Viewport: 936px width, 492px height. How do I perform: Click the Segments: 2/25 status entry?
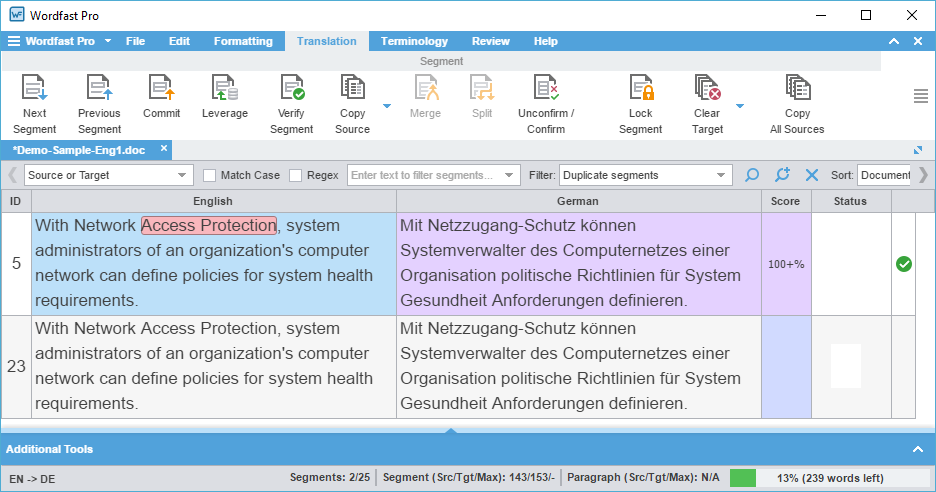pos(330,478)
